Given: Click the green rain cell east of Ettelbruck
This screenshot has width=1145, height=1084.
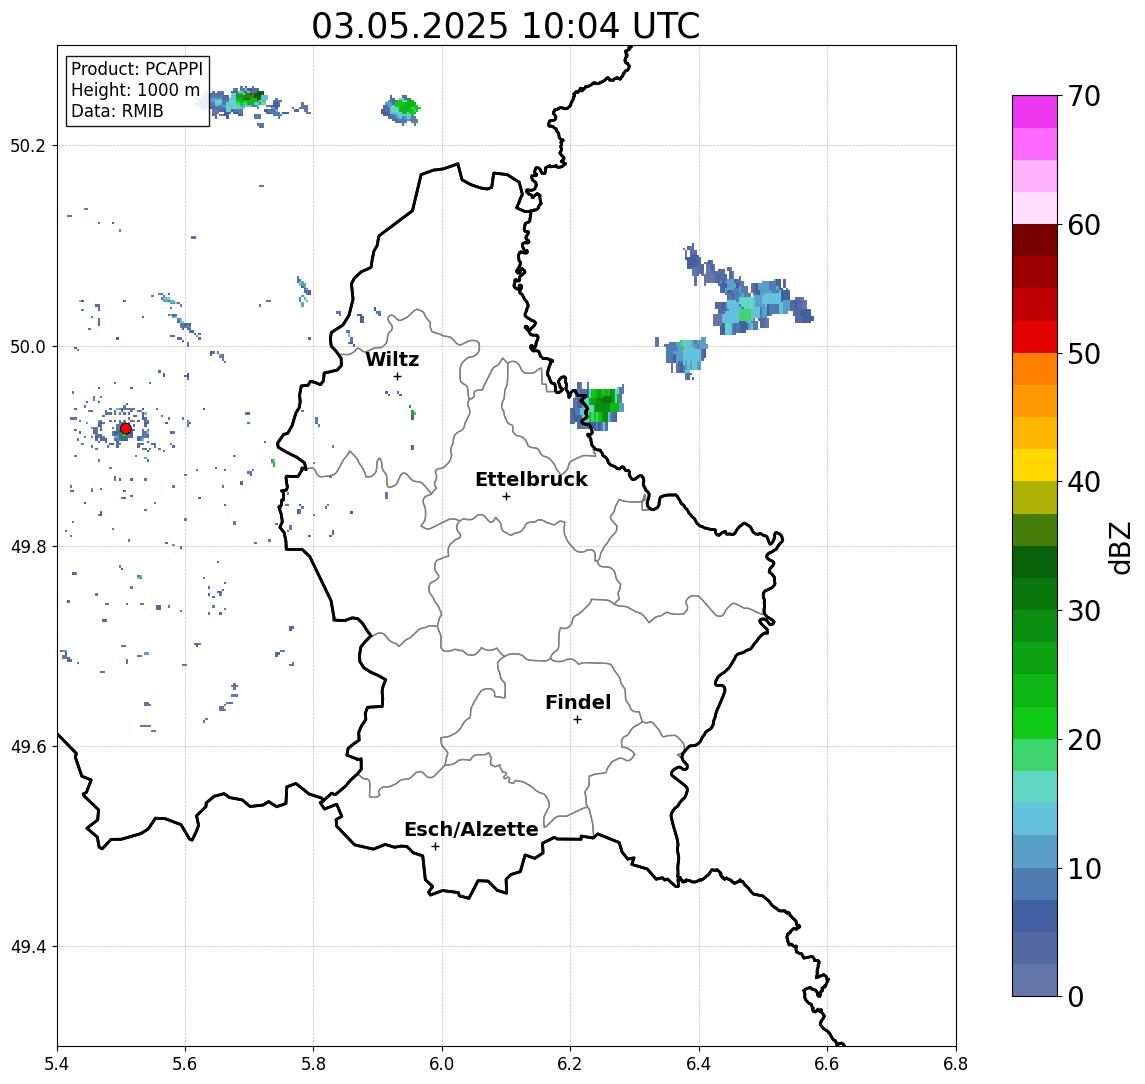Looking at the screenshot, I should [604, 405].
